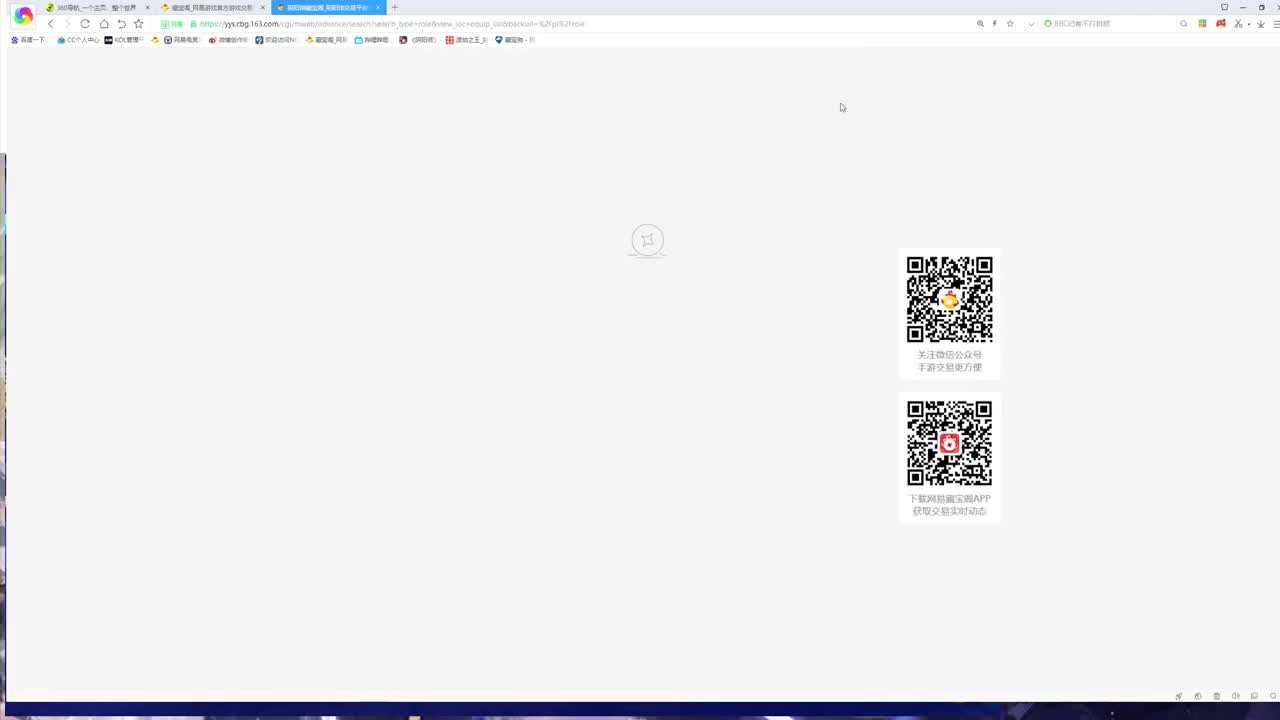Click the yellow icon bookmark after KOL管理
The image size is (1280, 720).
pyautogui.click(x=155, y=40)
